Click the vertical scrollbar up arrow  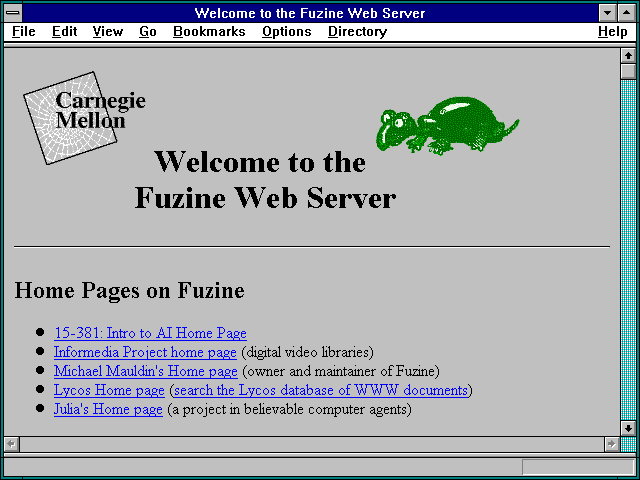(628, 56)
